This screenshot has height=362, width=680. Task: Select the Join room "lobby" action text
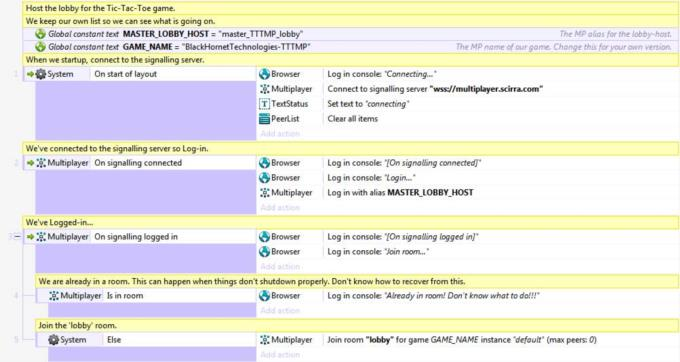coord(462,340)
